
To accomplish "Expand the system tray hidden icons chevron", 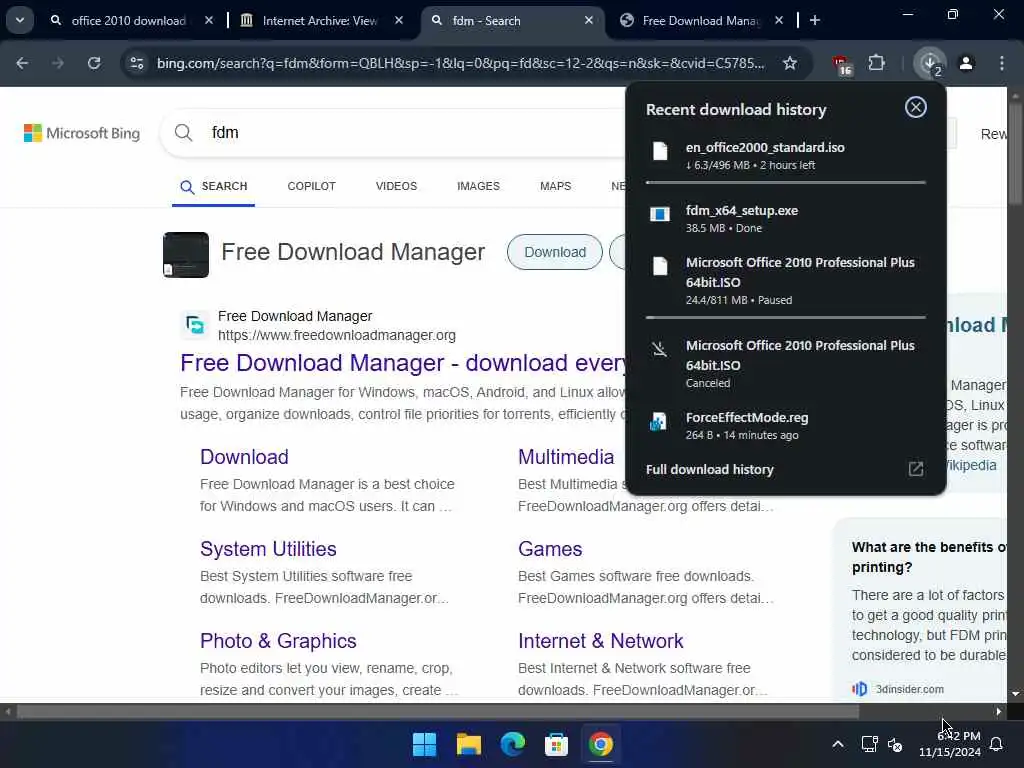I will point(838,744).
